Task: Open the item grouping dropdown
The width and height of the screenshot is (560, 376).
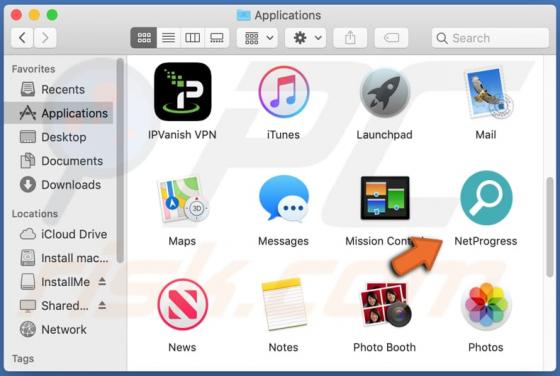Action: pyautogui.click(x=258, y=37)
